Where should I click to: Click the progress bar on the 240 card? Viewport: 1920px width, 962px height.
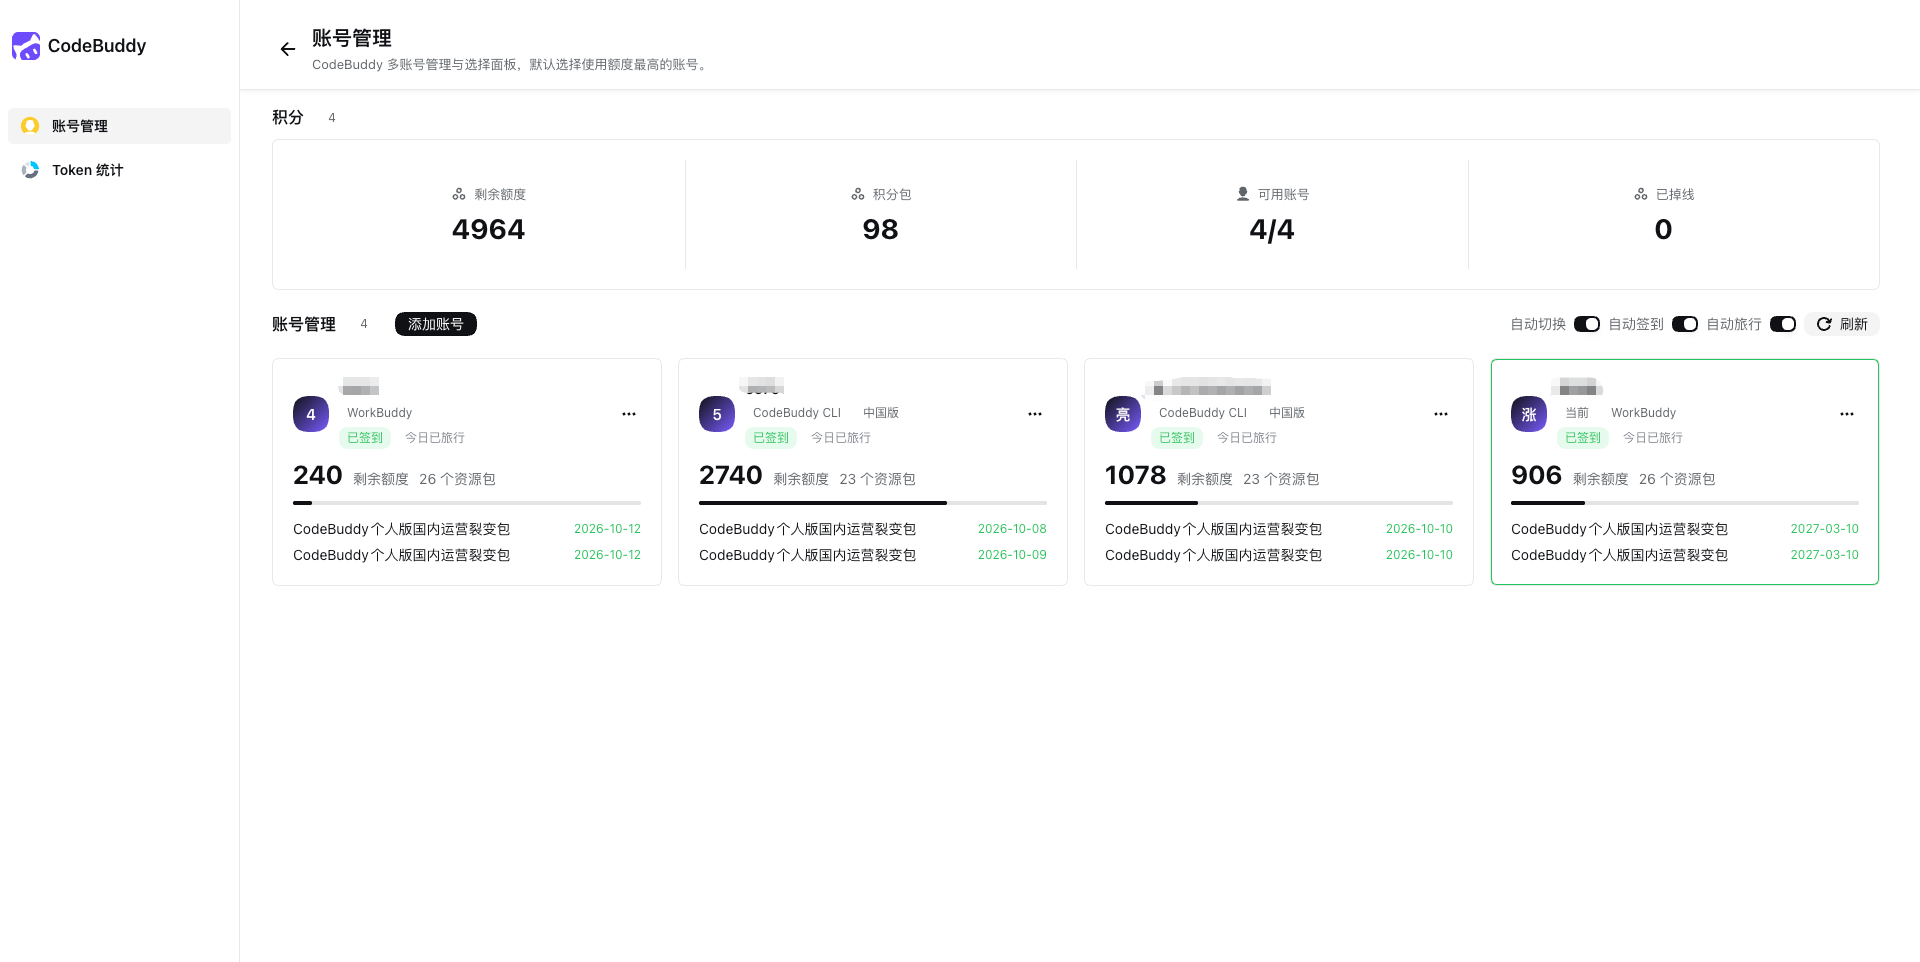467,503
